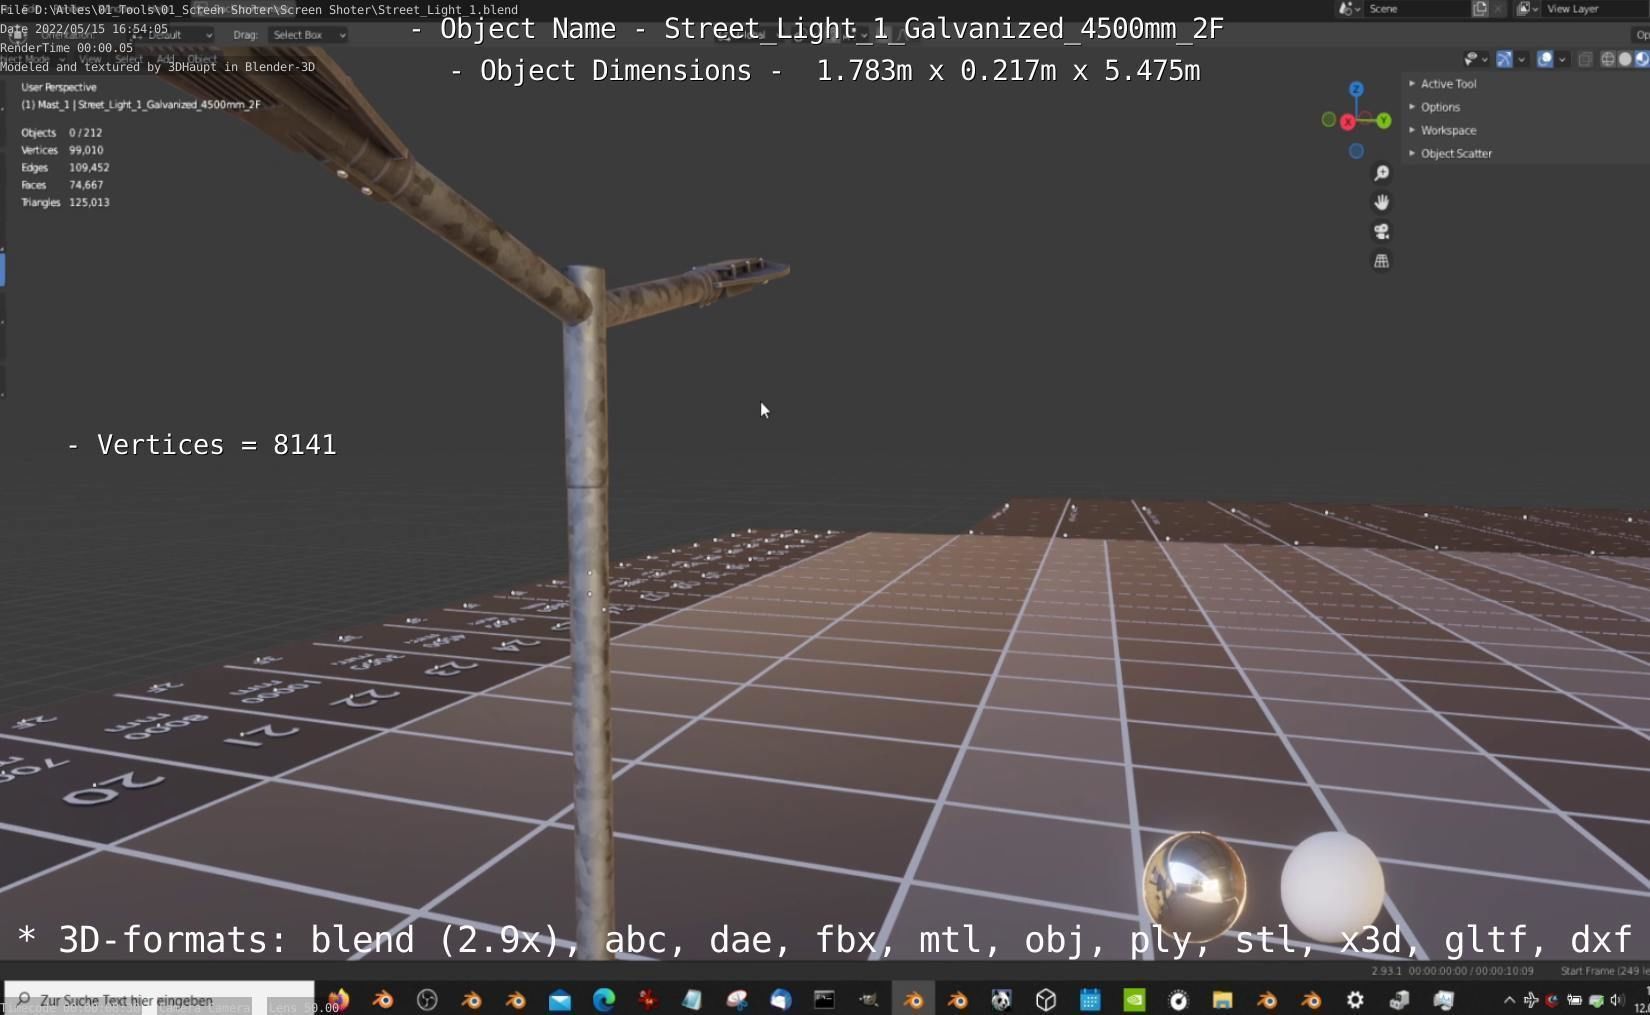Click the negative Y axis gizmo circle
This screenshot has height=1015, width=1650.
(x=1328, y=120)
